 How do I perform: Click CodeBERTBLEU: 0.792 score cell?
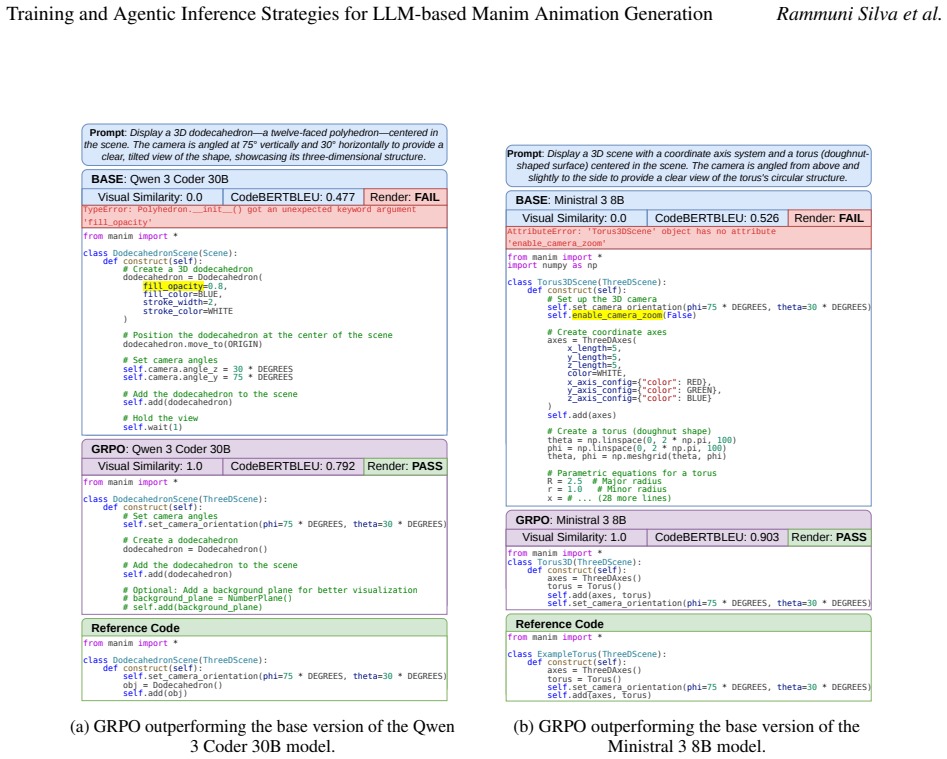tap(293, 467)
